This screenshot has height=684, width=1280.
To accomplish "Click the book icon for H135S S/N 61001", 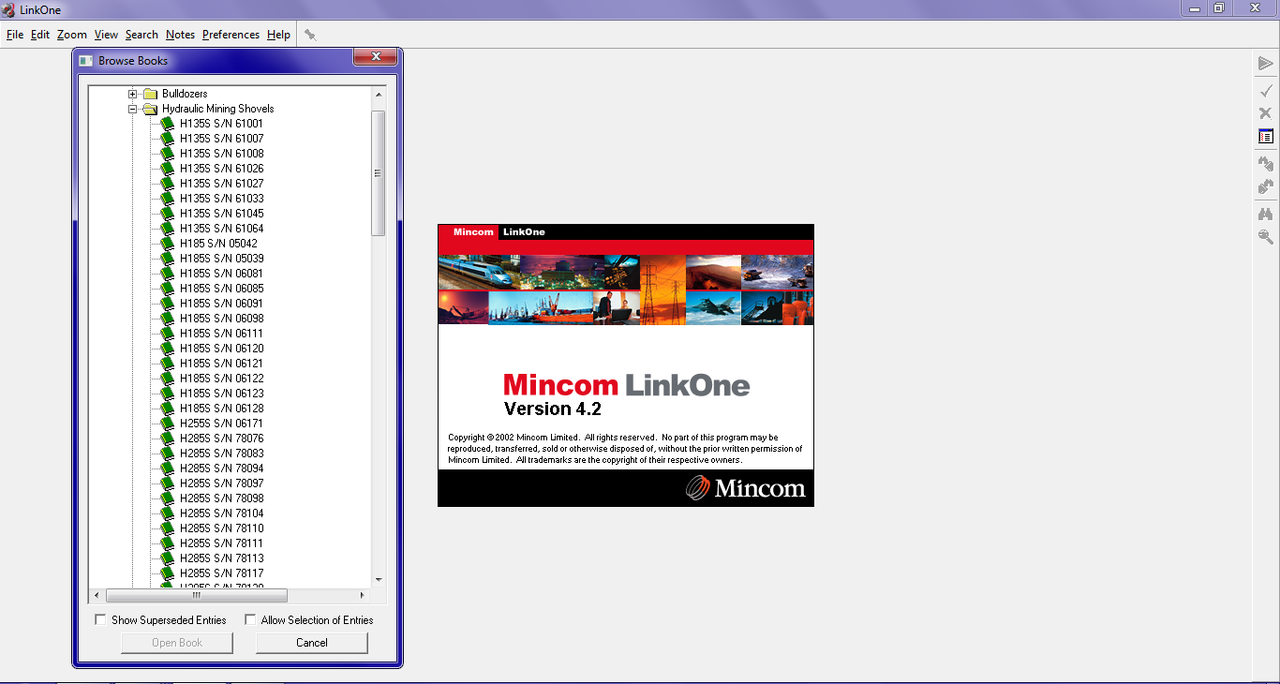I will coord(167,124).
